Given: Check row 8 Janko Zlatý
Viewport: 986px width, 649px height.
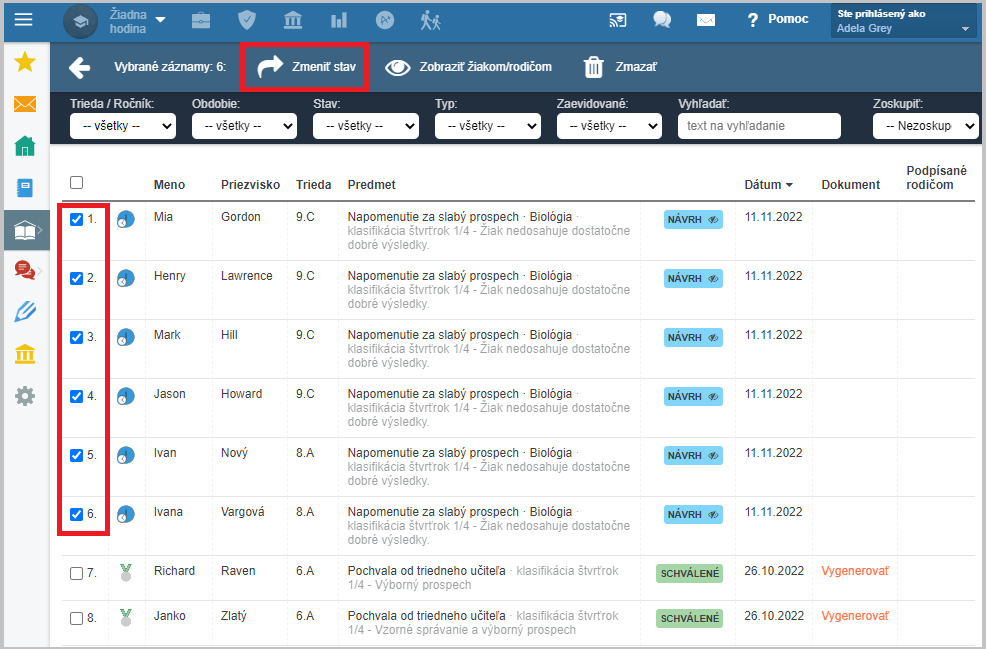Looking at the screenshot, I should (x=77, y=619).
